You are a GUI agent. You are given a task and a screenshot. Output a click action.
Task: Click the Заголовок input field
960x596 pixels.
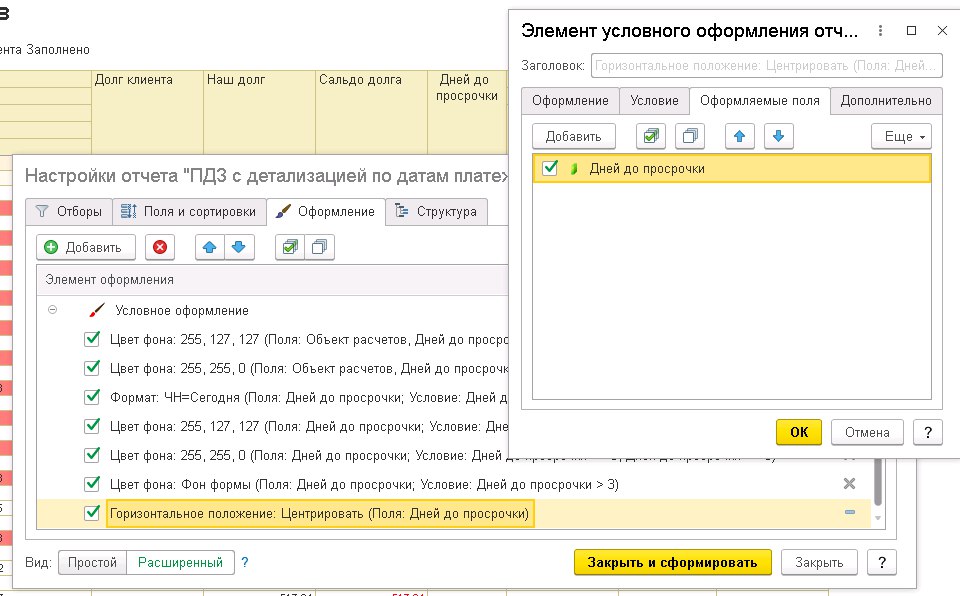click(767, 66)
